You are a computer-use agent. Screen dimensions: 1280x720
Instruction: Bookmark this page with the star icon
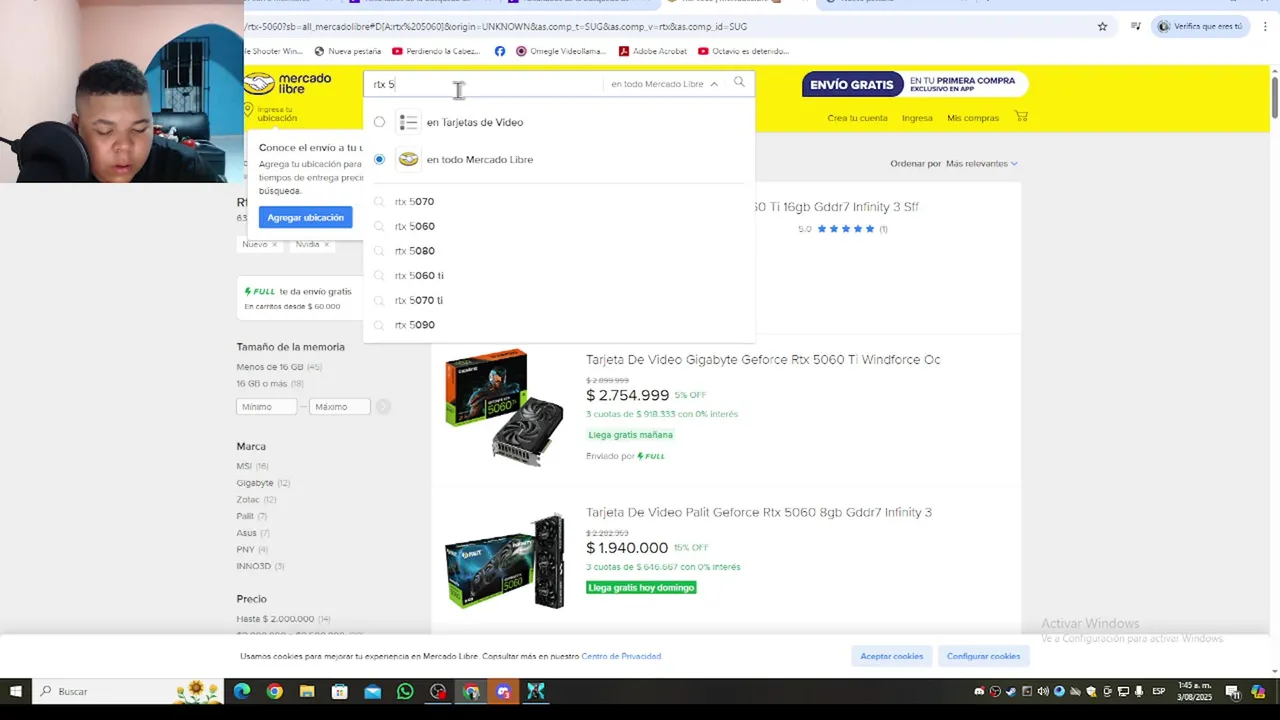(1102, 27)
